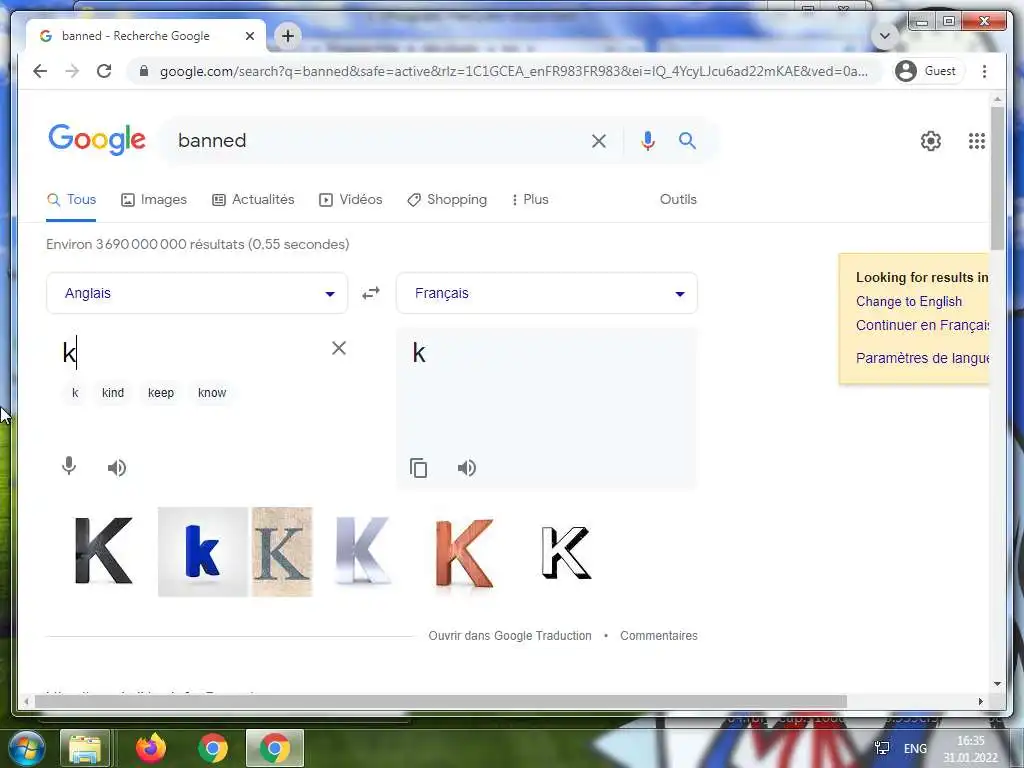Screen dimensions: 1024x768
Task: Switch to the Shopping tab
Action: [447, 200]
